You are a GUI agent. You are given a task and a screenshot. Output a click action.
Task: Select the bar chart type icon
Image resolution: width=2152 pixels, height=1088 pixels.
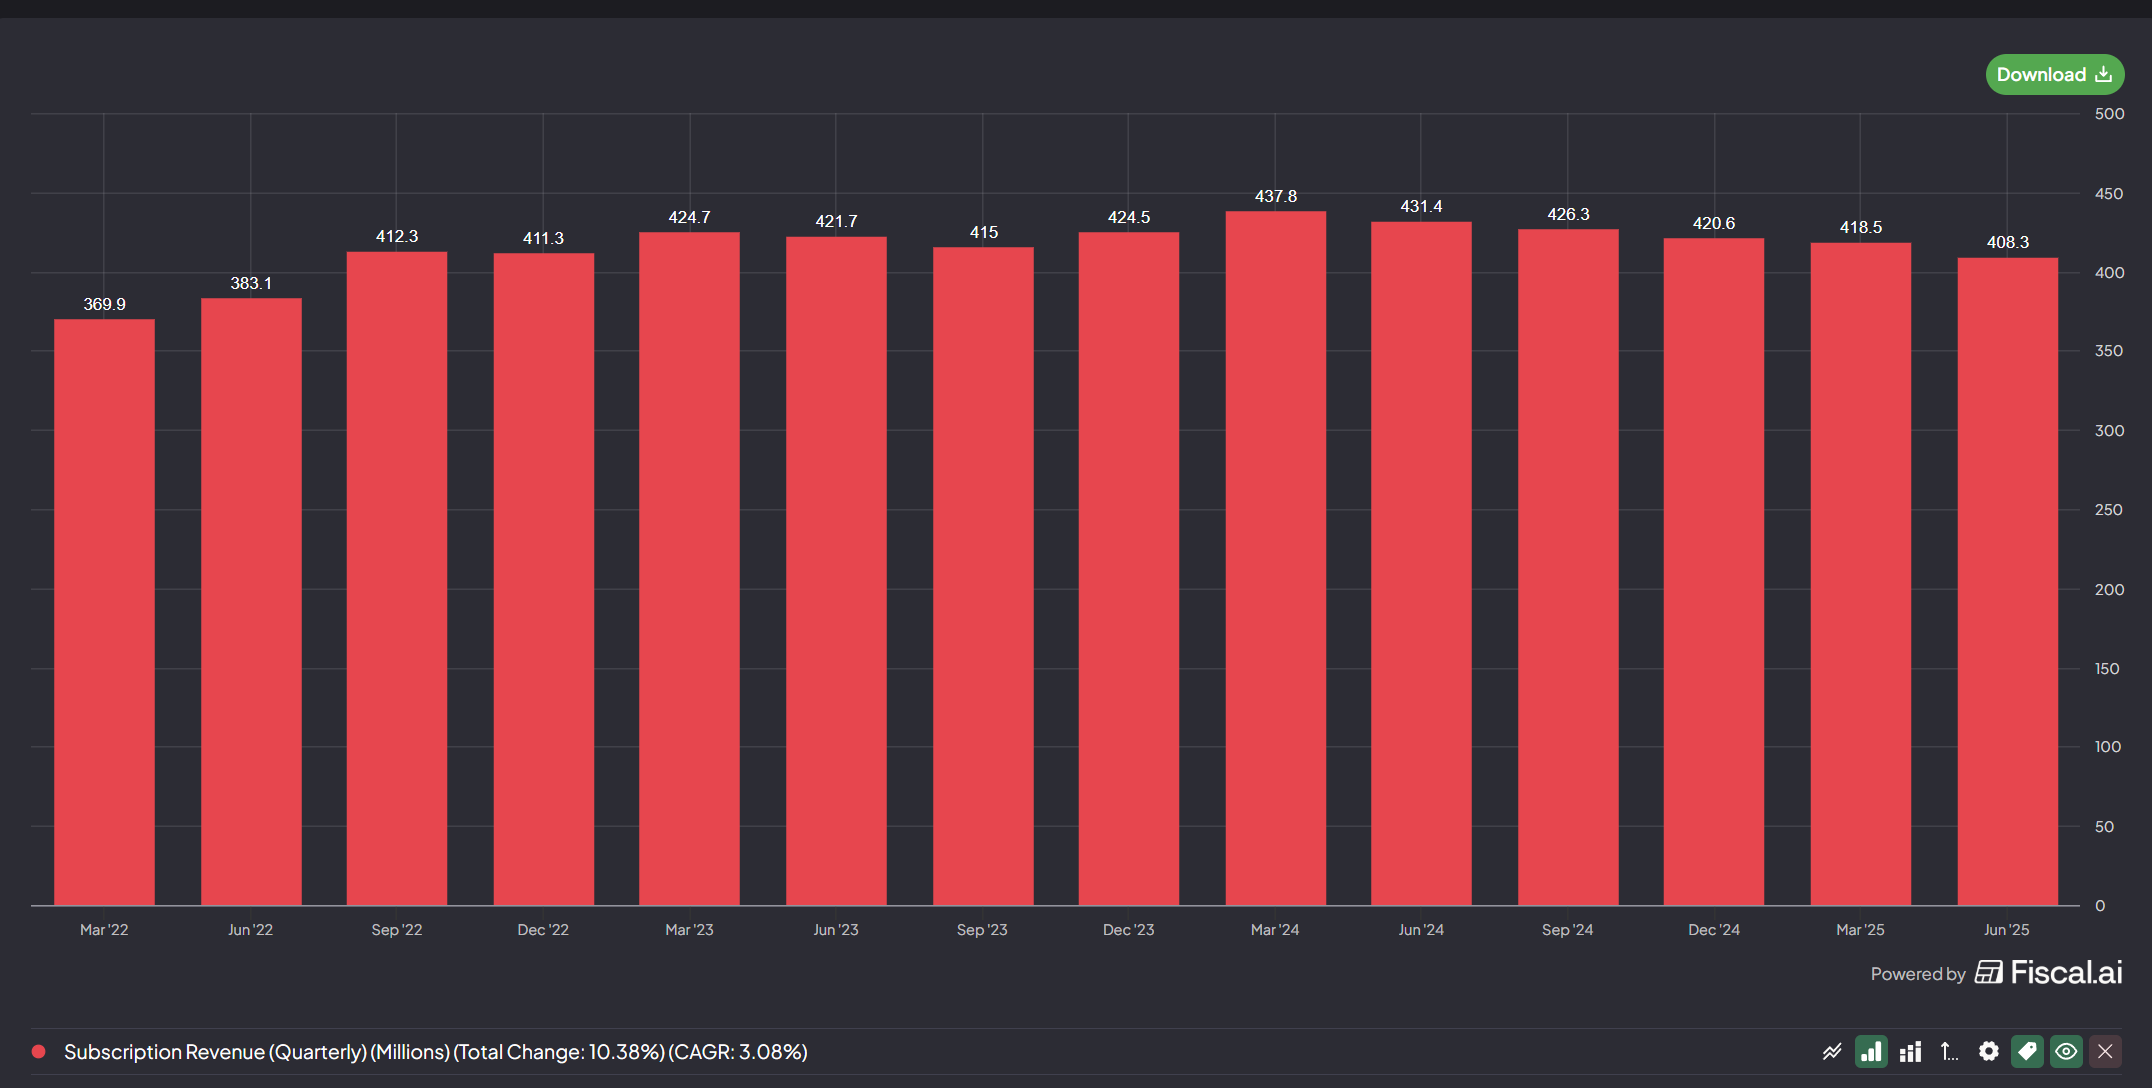click(x=1871, y=1052)
